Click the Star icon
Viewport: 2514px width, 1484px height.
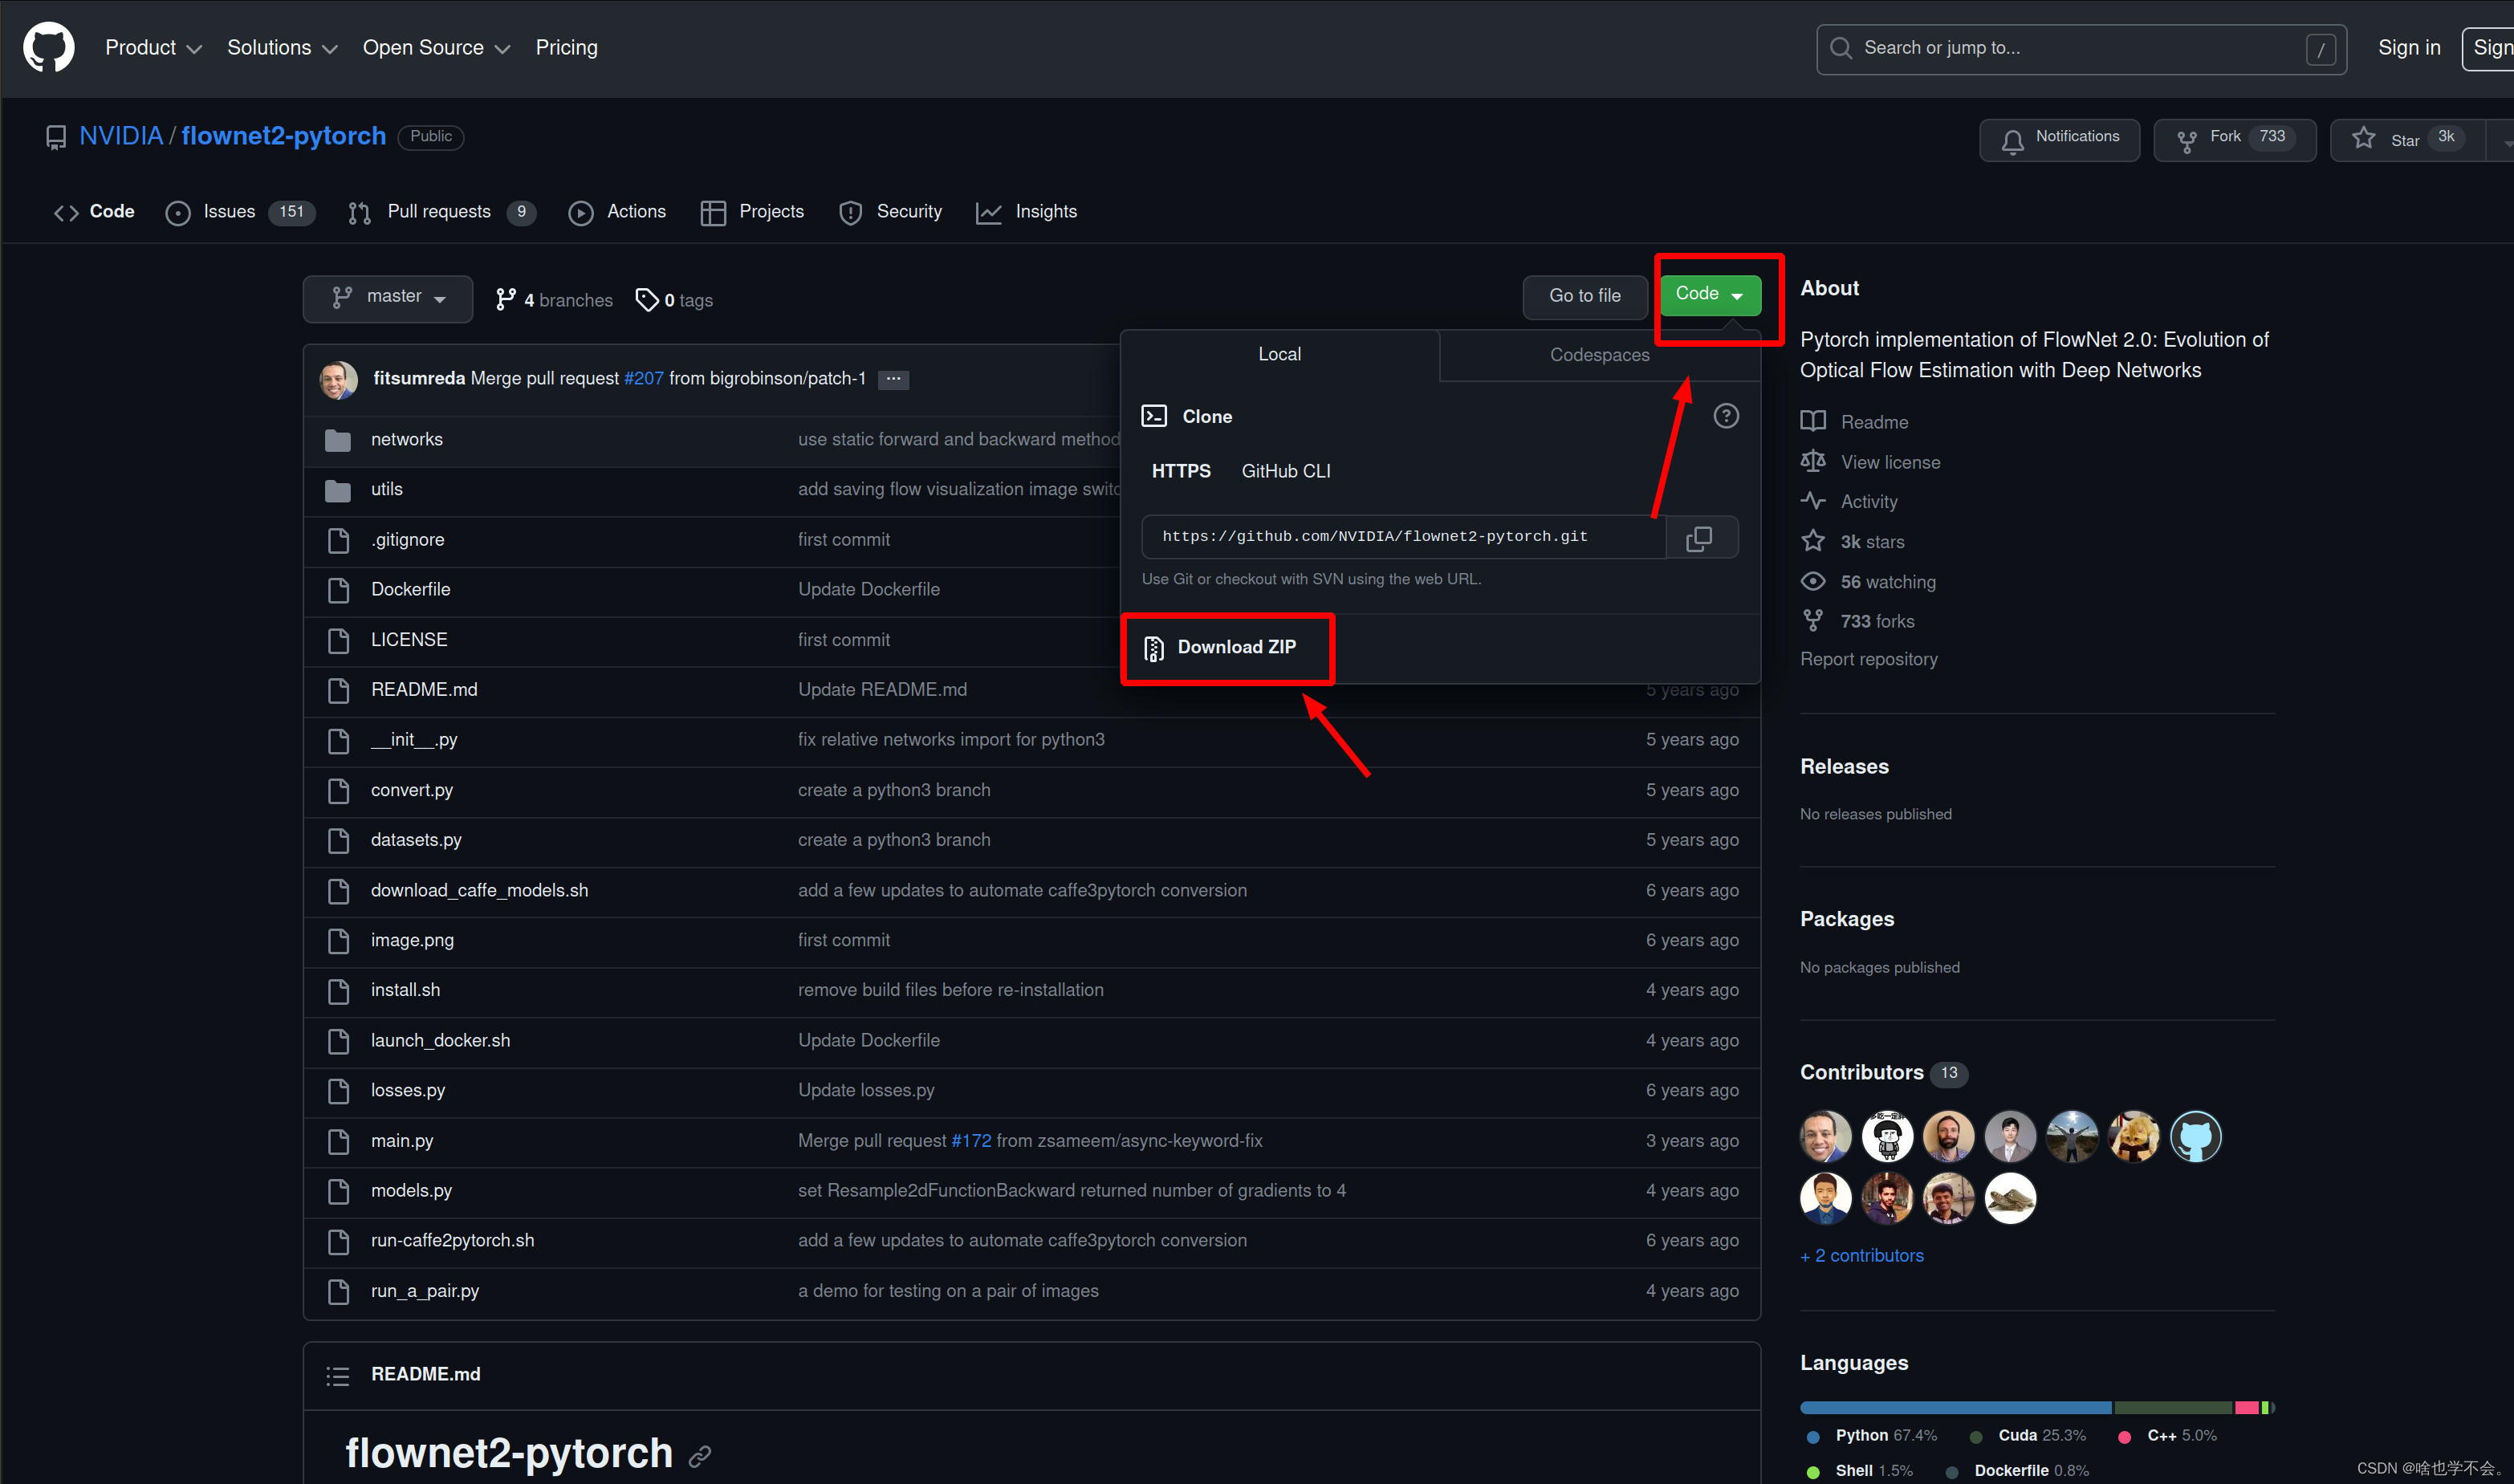pos(2363,138)
